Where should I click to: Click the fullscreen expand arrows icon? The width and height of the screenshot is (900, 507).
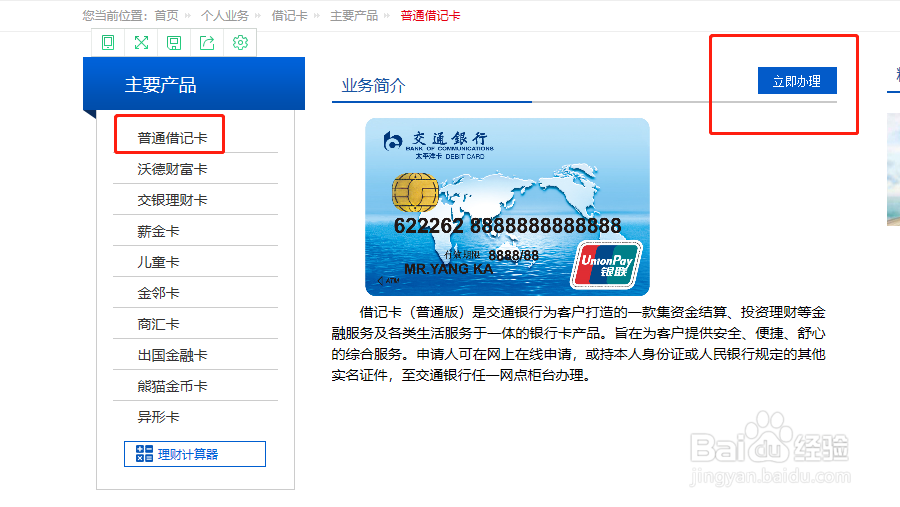click(x=141, y=42)
